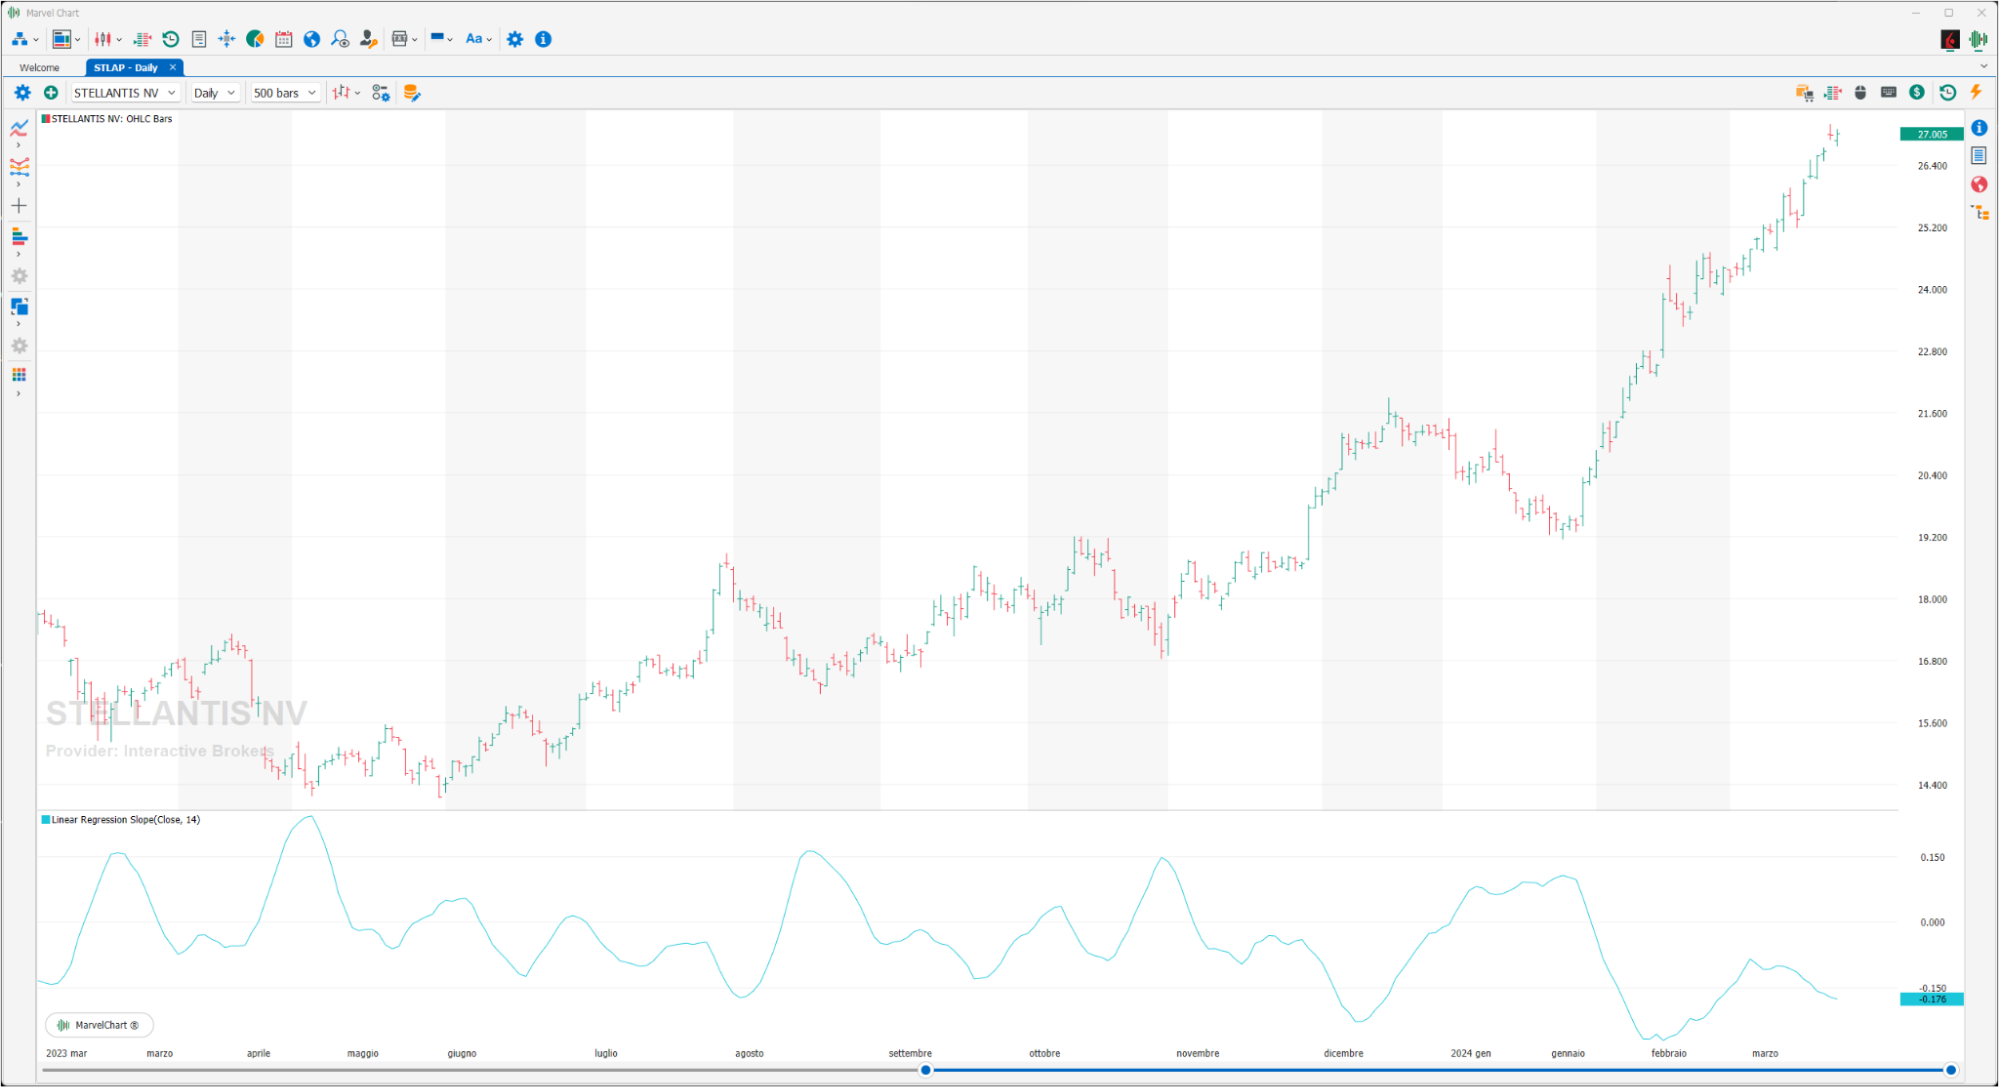Click the -0.176 indicator value label
This screenshot has height=1088, width=1999.
1931,999
